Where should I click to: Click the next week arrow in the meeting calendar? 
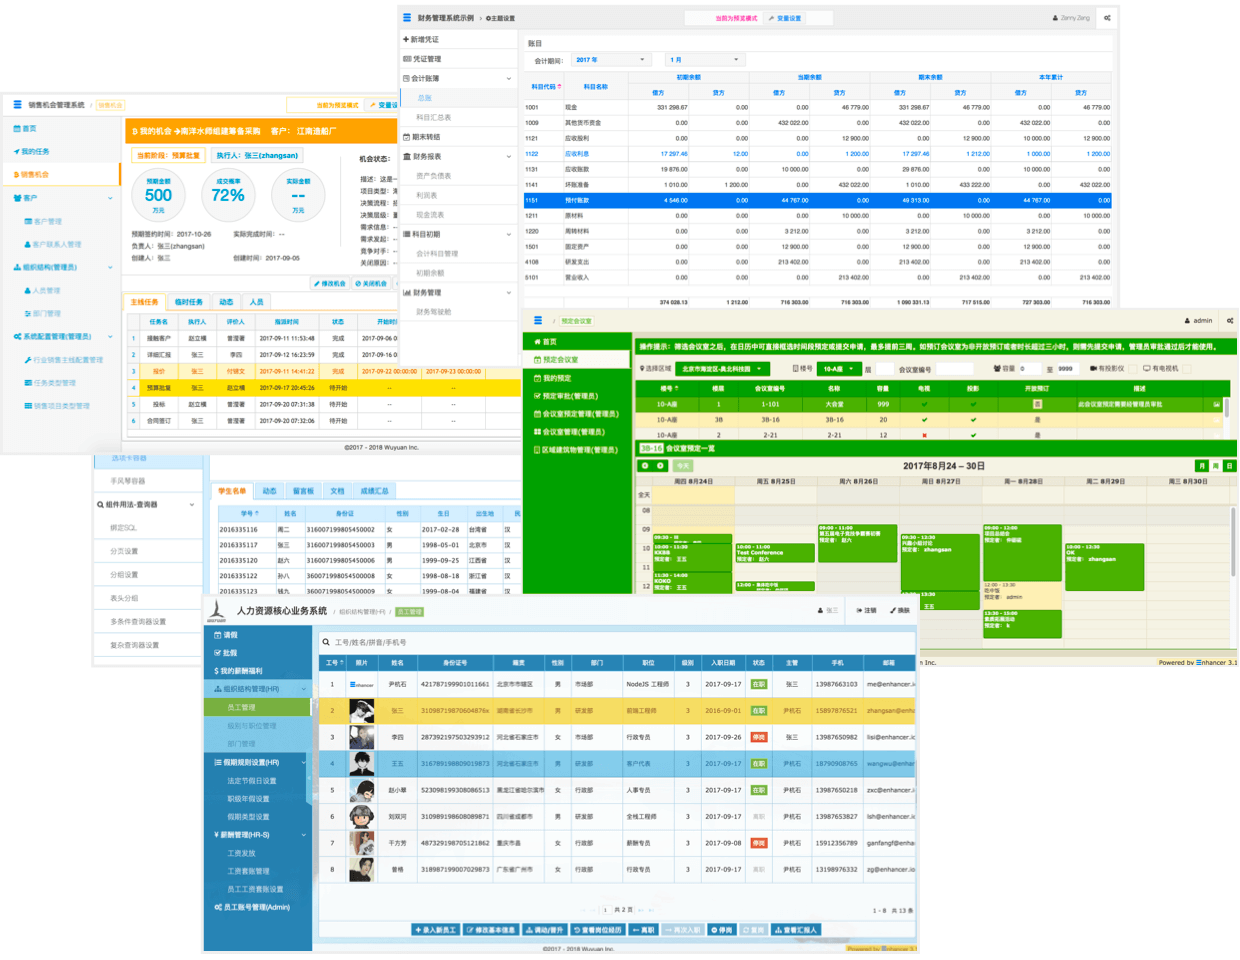660,466
